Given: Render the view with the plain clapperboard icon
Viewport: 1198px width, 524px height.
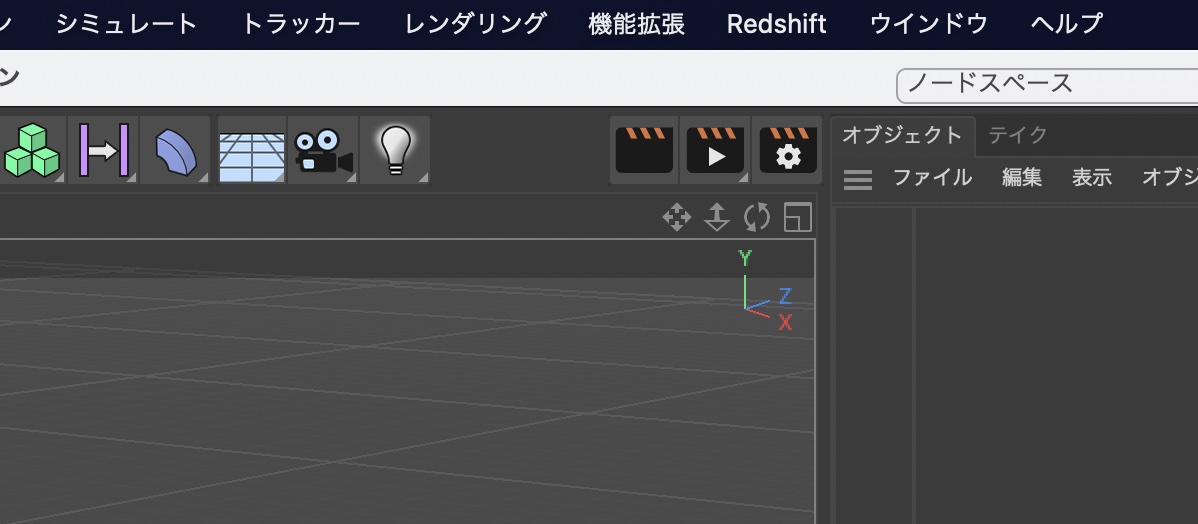Looking at the screenshot, I should [x=644, y=150].
